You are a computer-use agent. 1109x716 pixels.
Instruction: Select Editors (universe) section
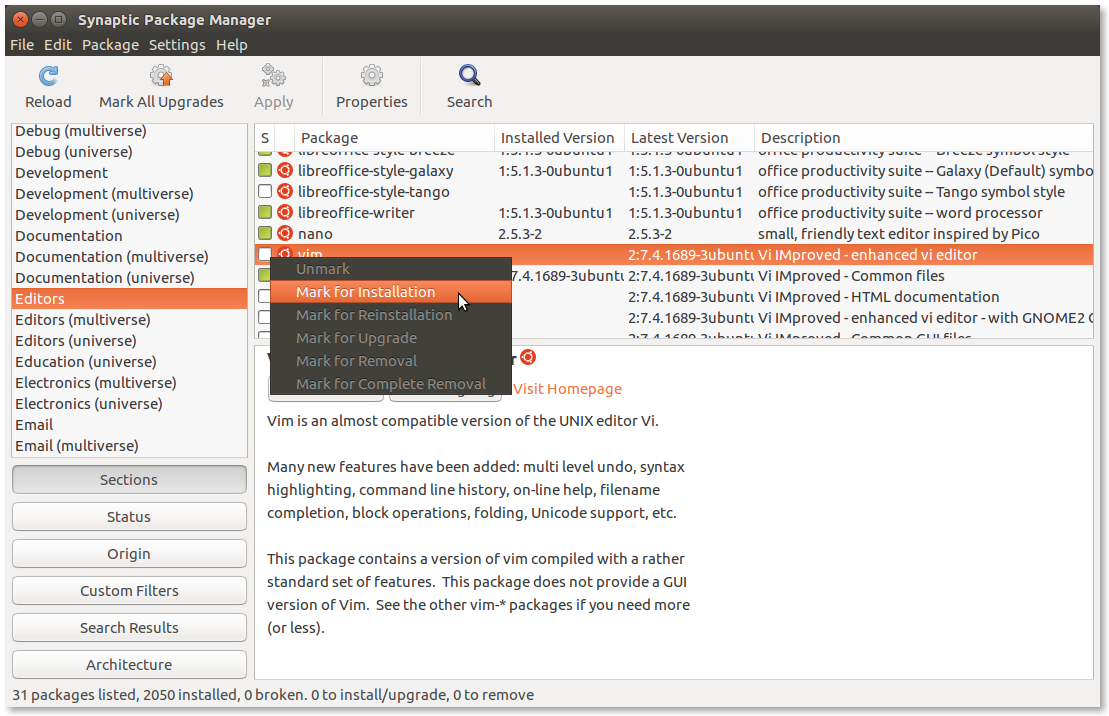(x=129, y=340)
